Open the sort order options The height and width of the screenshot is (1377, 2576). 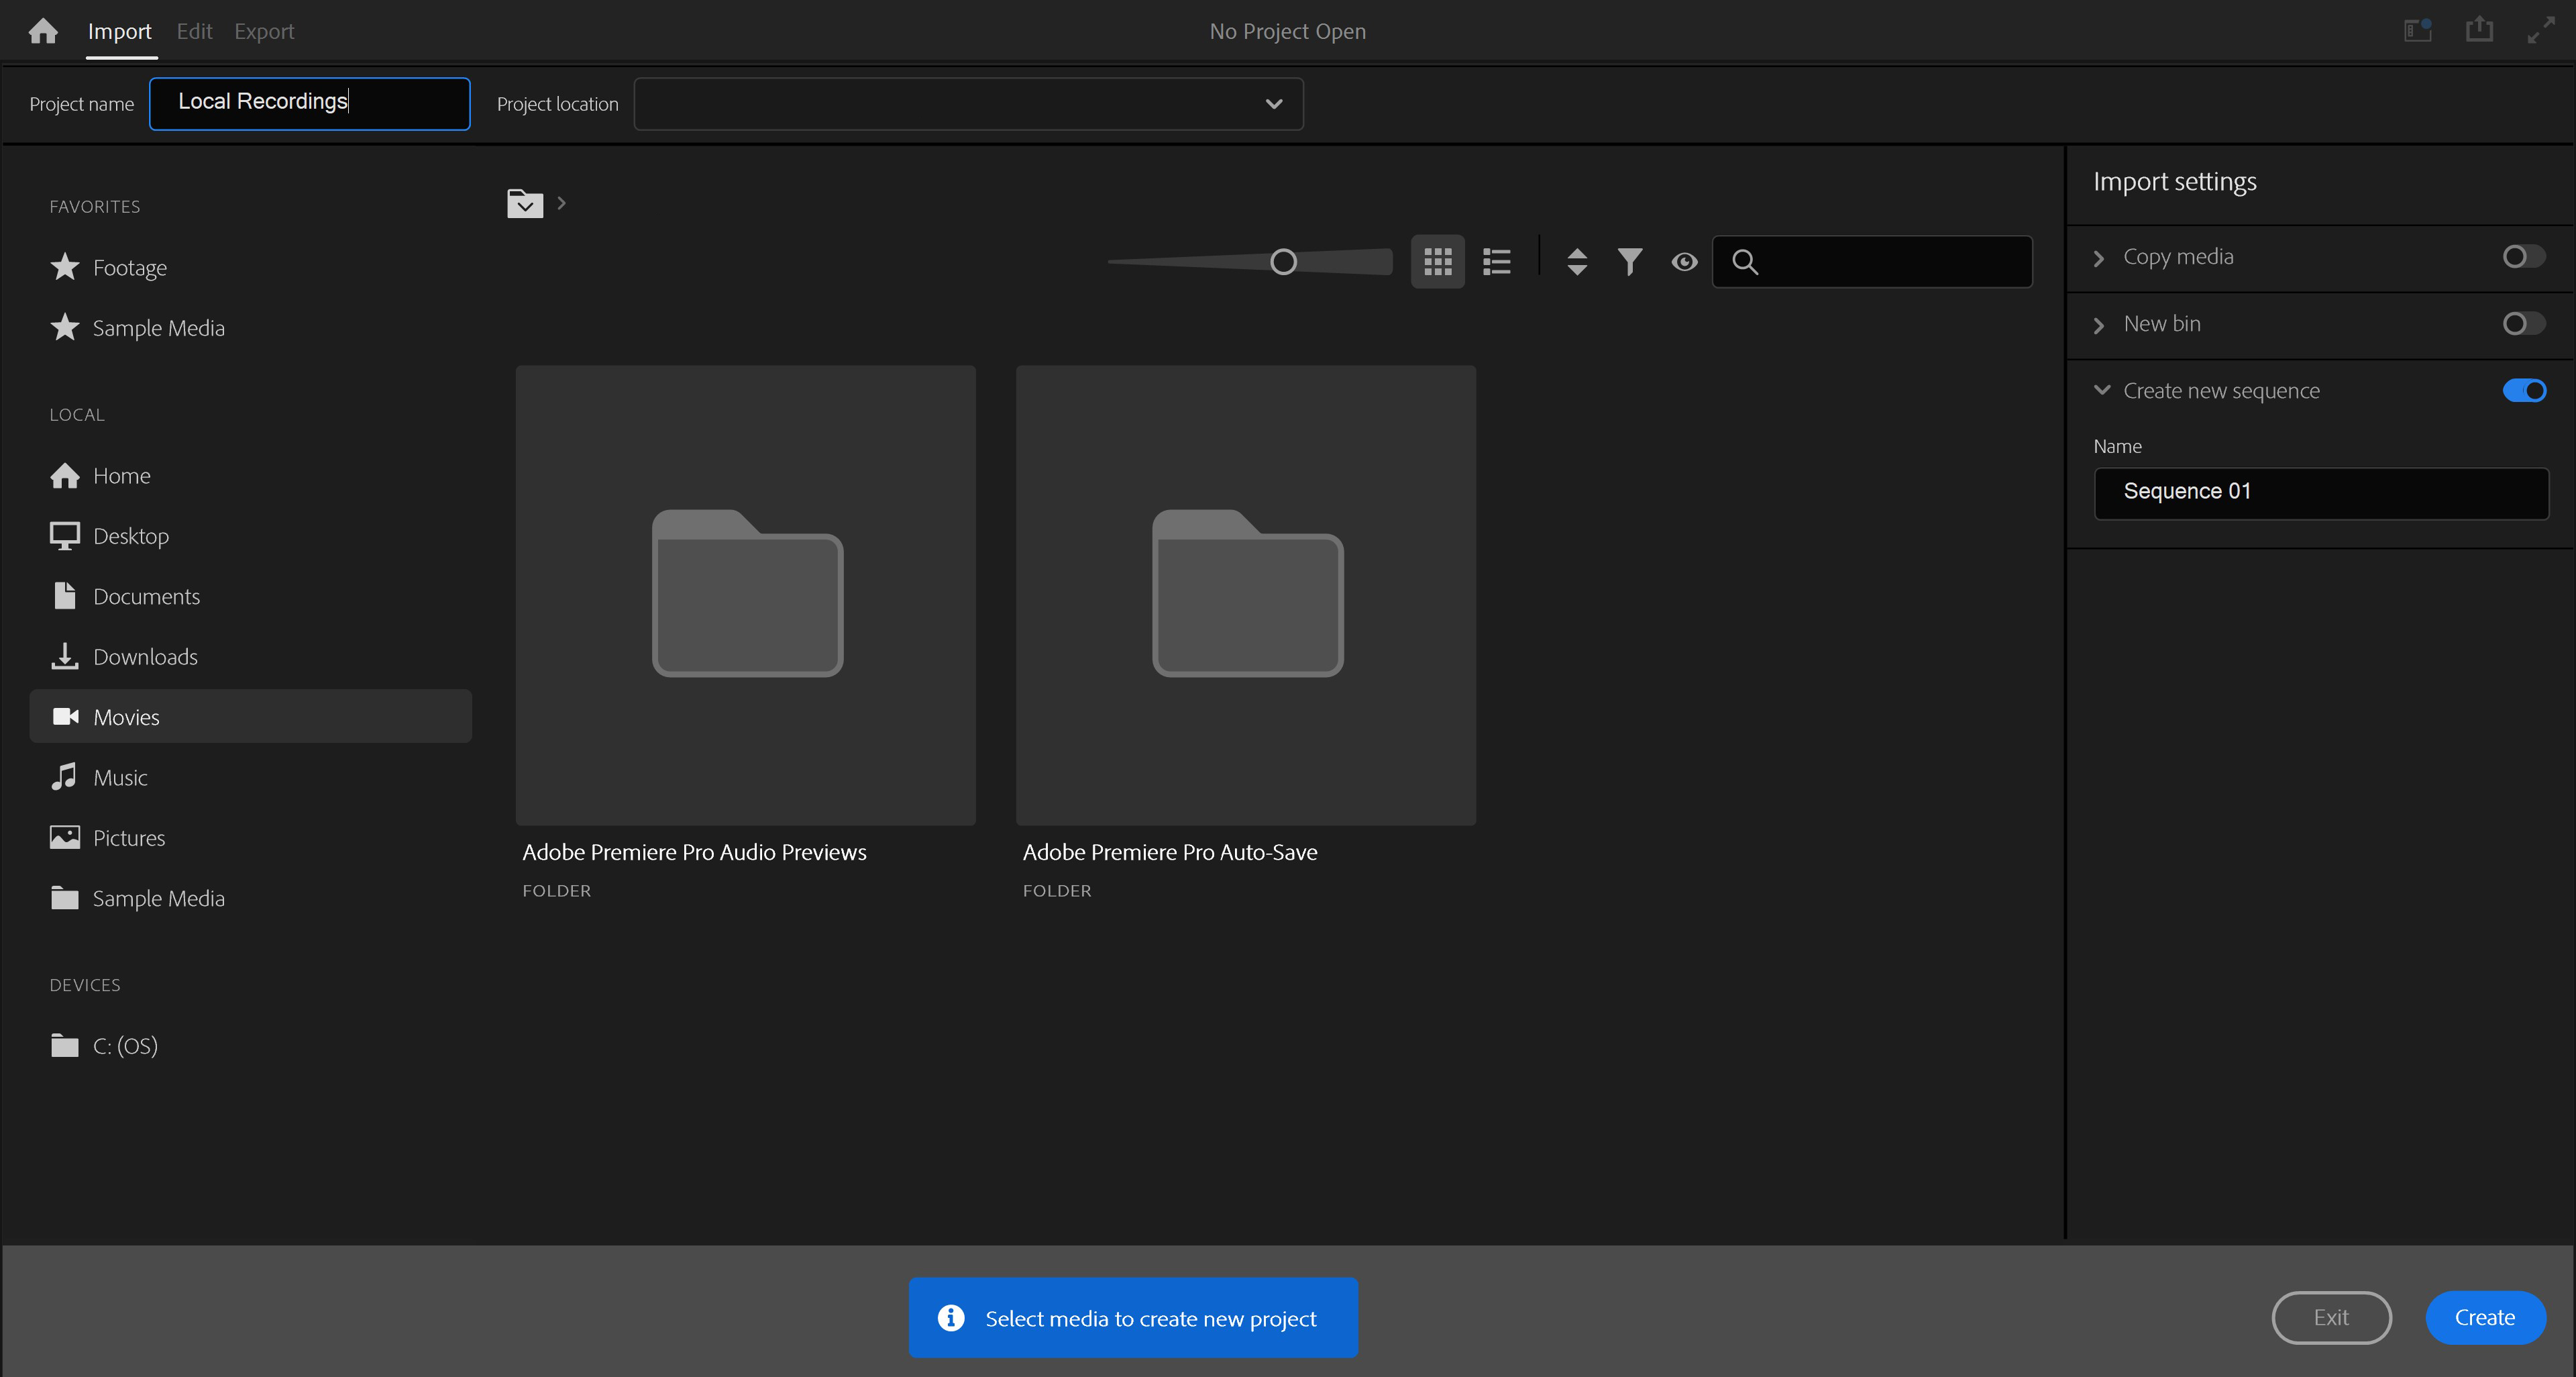click(1577, 262)
